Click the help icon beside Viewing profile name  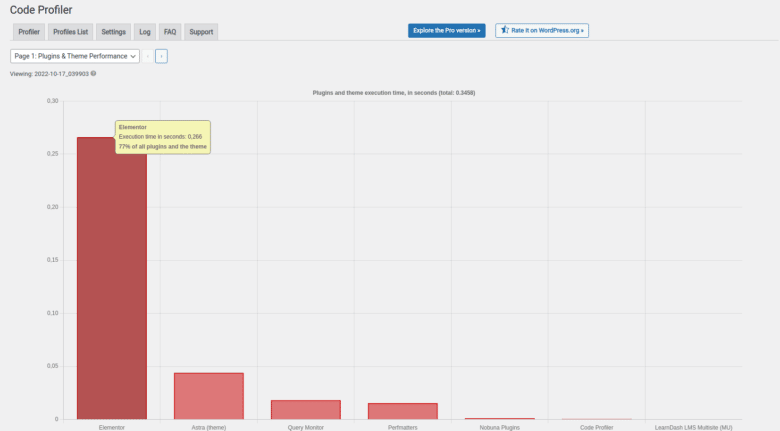pyautogui.click(x=94, y=74)
